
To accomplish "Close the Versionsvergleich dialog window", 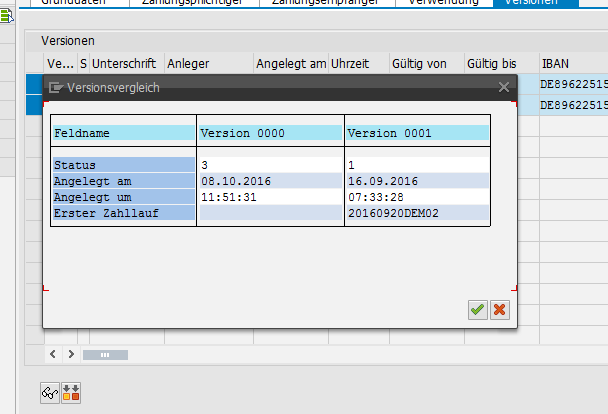I will pos(504,88).
